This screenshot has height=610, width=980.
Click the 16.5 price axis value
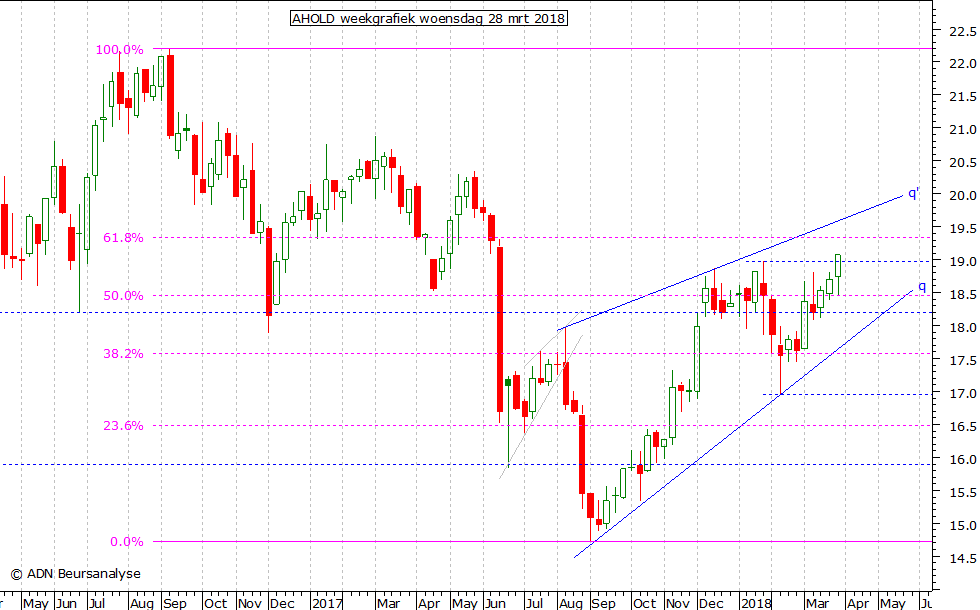pyautogui.click(x=962, y=427)
